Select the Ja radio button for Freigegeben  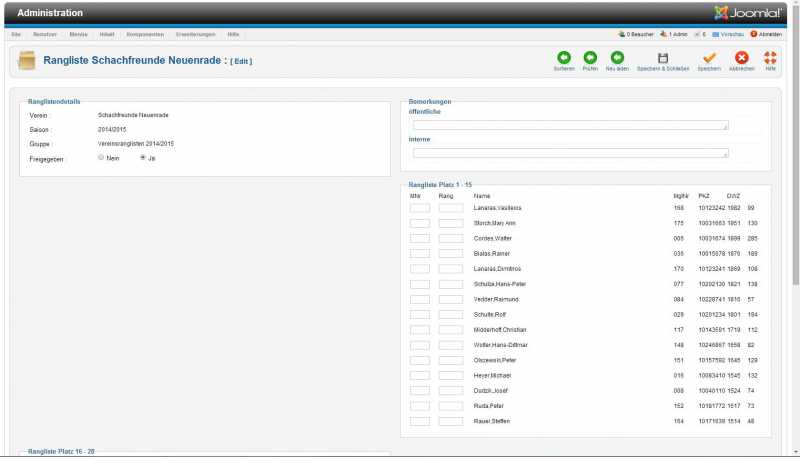tap(143, 157)
